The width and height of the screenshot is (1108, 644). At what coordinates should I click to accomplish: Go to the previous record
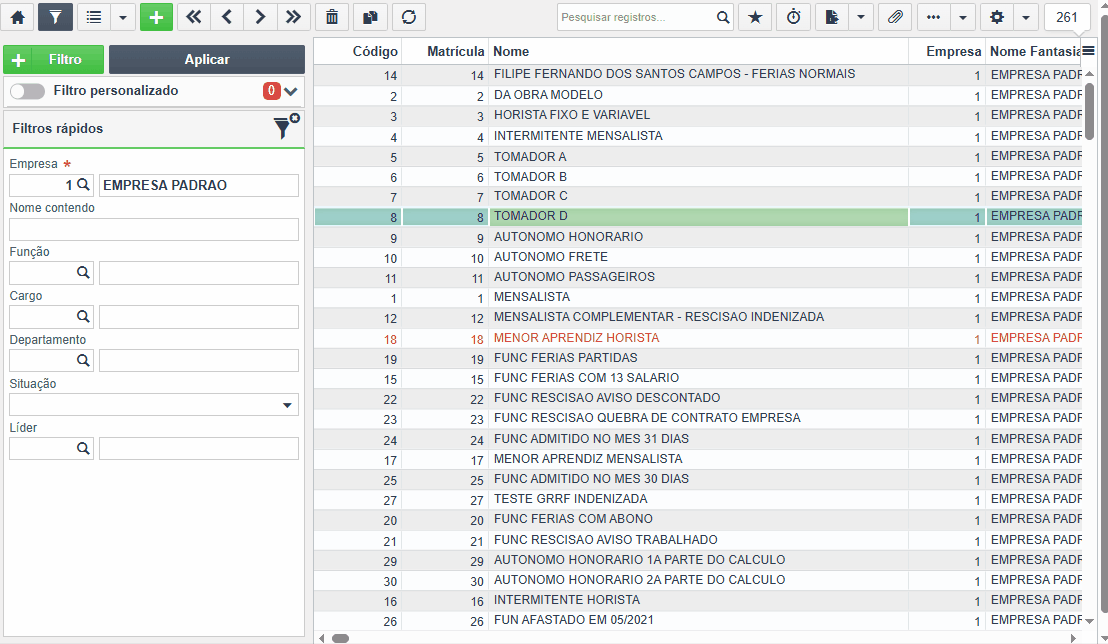[227, 17]
